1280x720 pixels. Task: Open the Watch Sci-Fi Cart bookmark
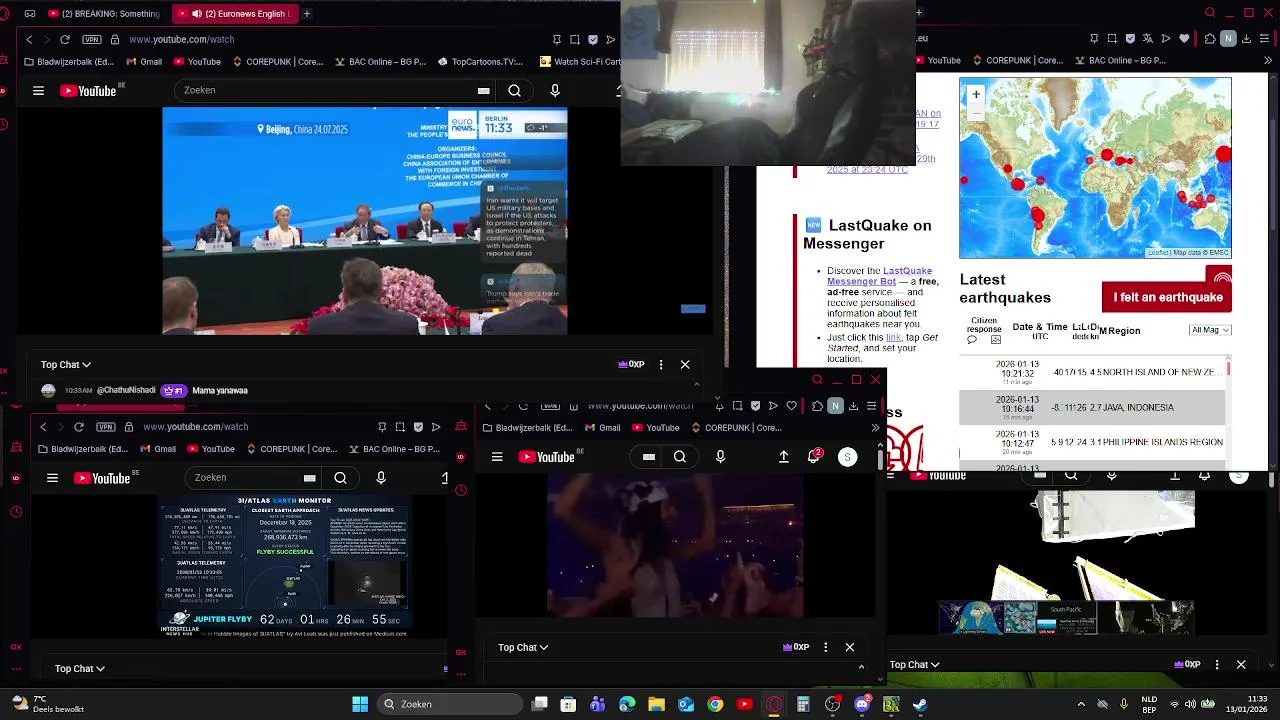point(579,62)
